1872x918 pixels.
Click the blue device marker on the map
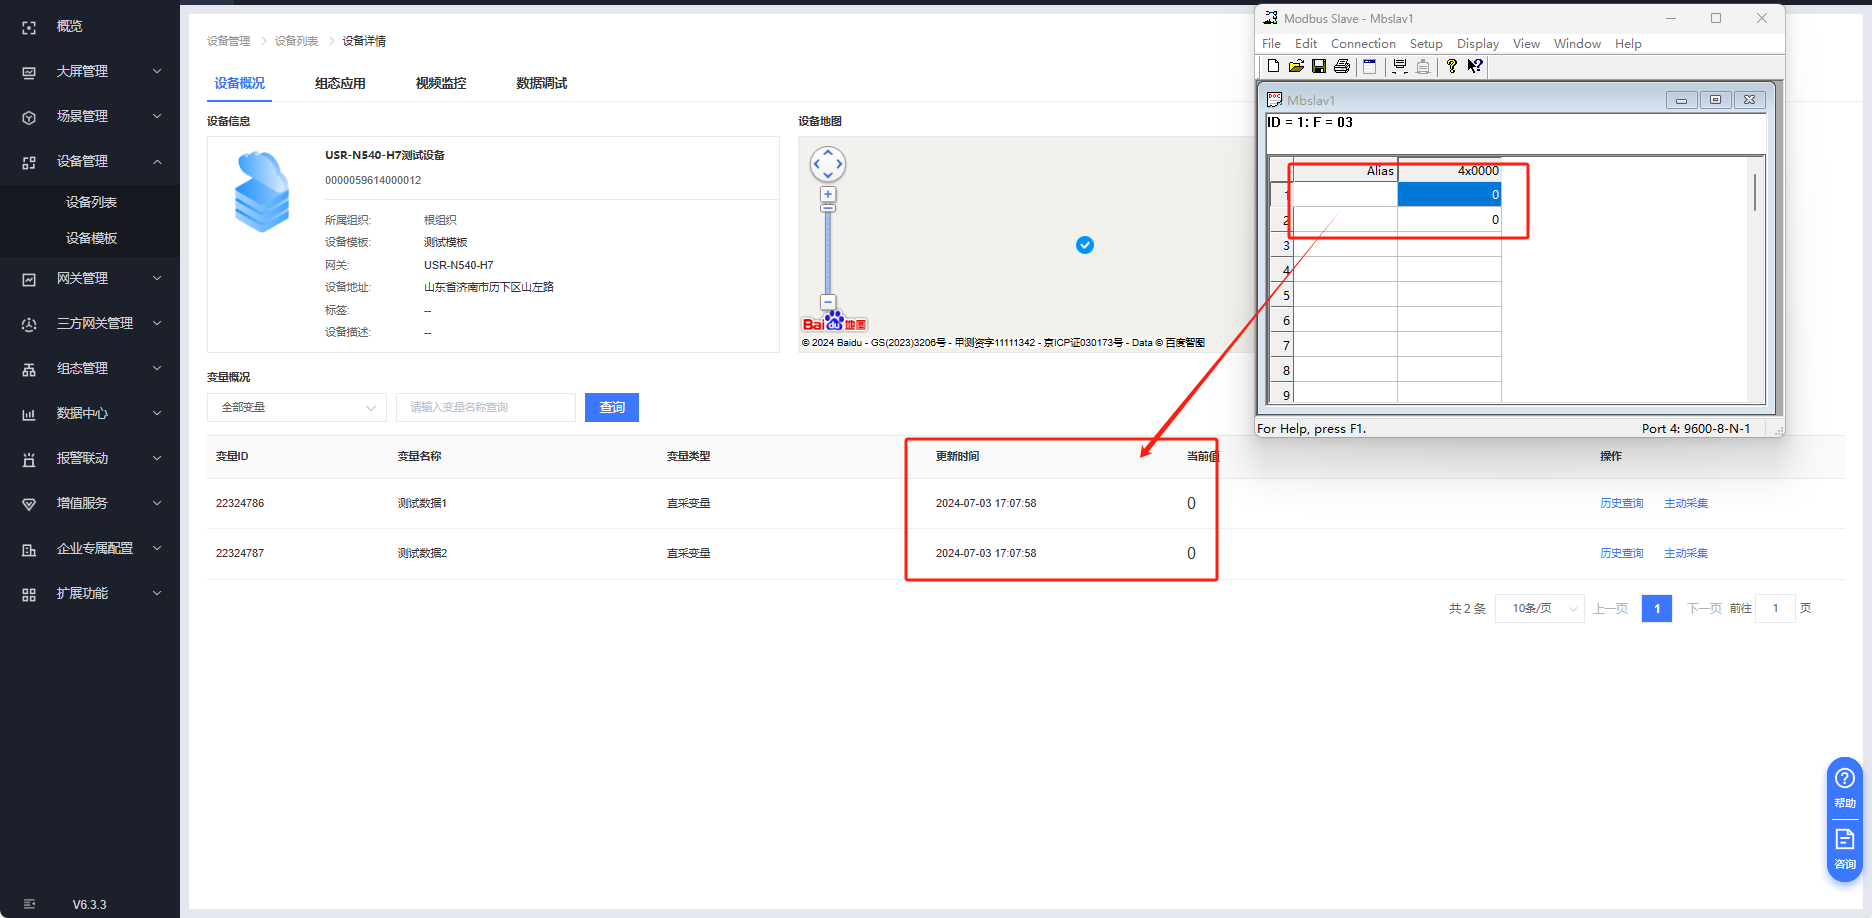point(1085,245)
